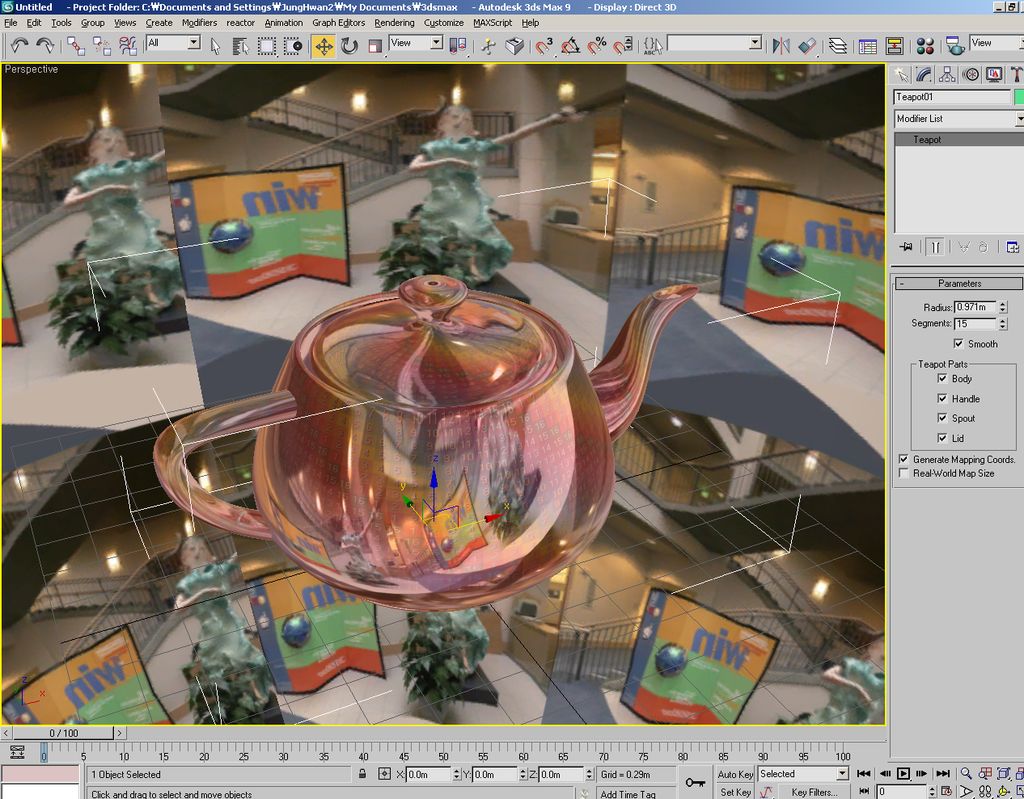Uncheck the Handle teapot part

pos(942,398)
